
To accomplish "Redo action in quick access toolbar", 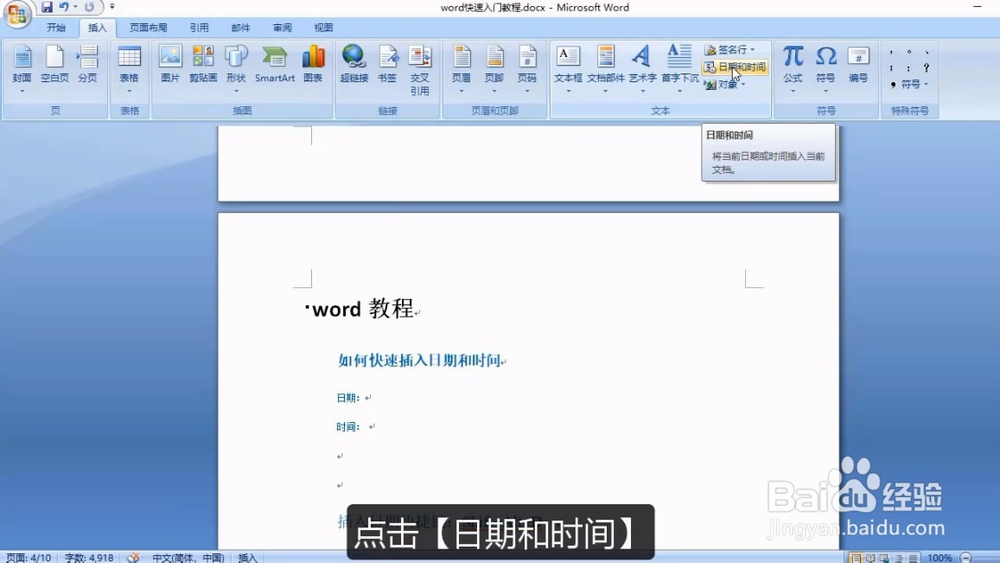I will click(89, 7).
